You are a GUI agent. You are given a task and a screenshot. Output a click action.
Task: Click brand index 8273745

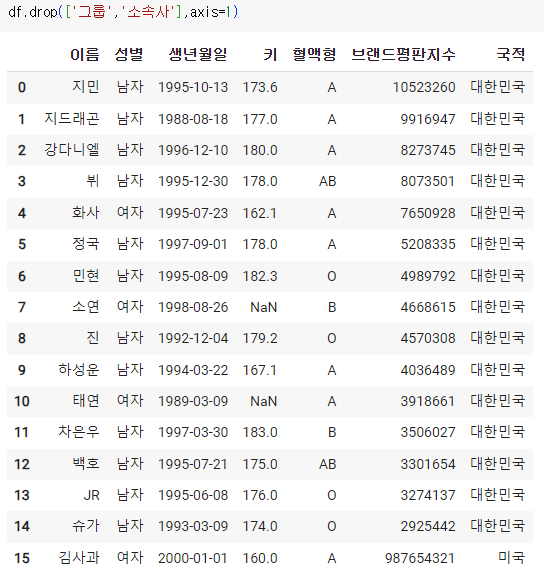click(428, 150)
